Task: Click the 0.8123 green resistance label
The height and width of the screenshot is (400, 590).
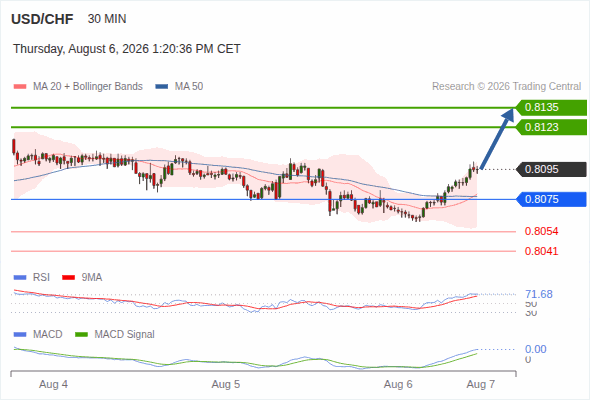Action: coord(551,127)
